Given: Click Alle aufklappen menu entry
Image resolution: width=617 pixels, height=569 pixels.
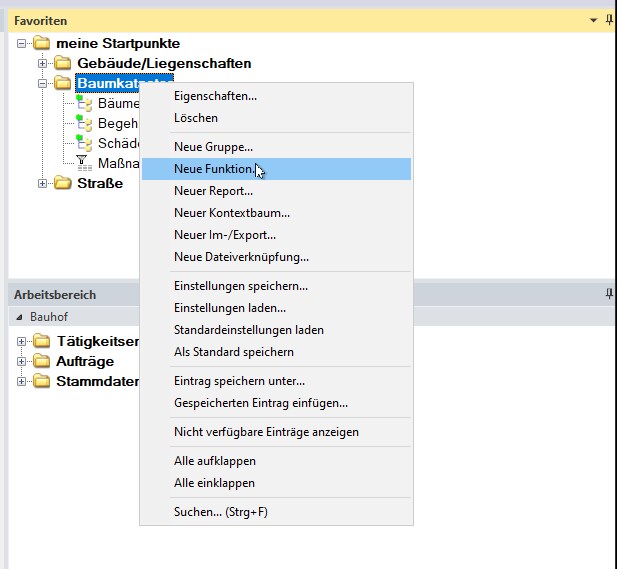Looking at the screenshot, I should click(x=214, y=461).
